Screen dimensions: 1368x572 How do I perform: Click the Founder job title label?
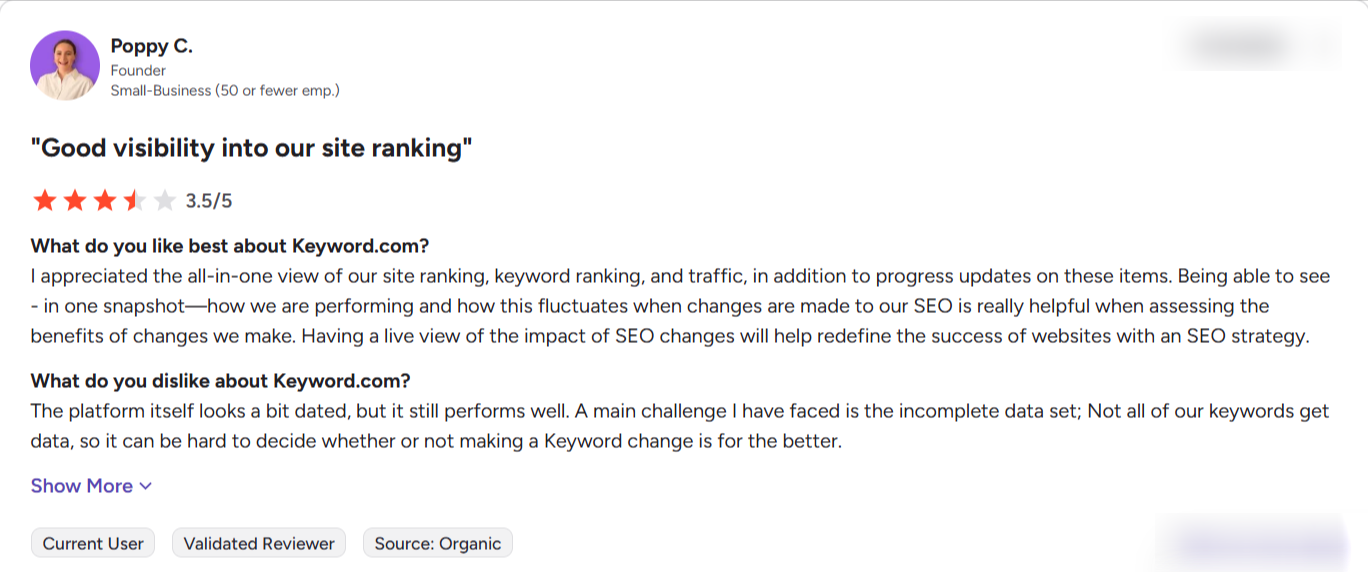[138, 70]
